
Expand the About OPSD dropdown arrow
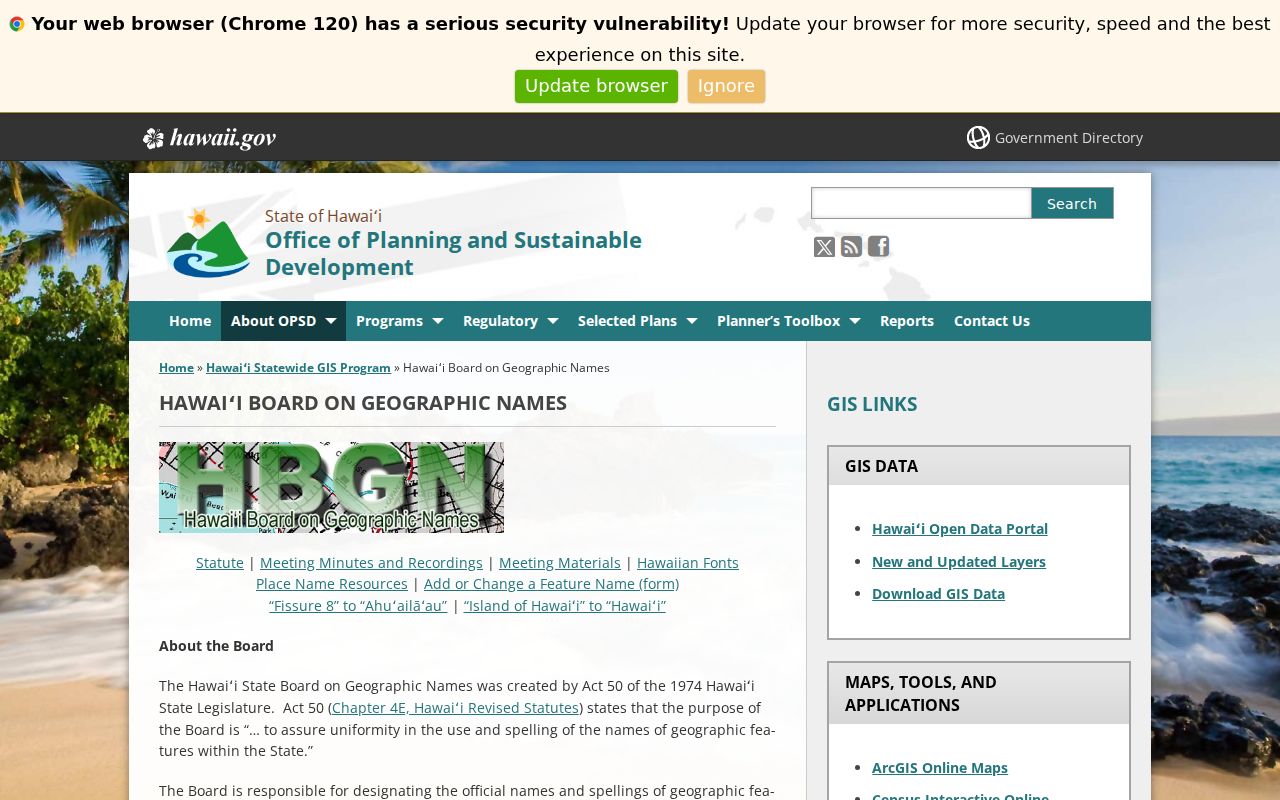(x=331, y=321)
